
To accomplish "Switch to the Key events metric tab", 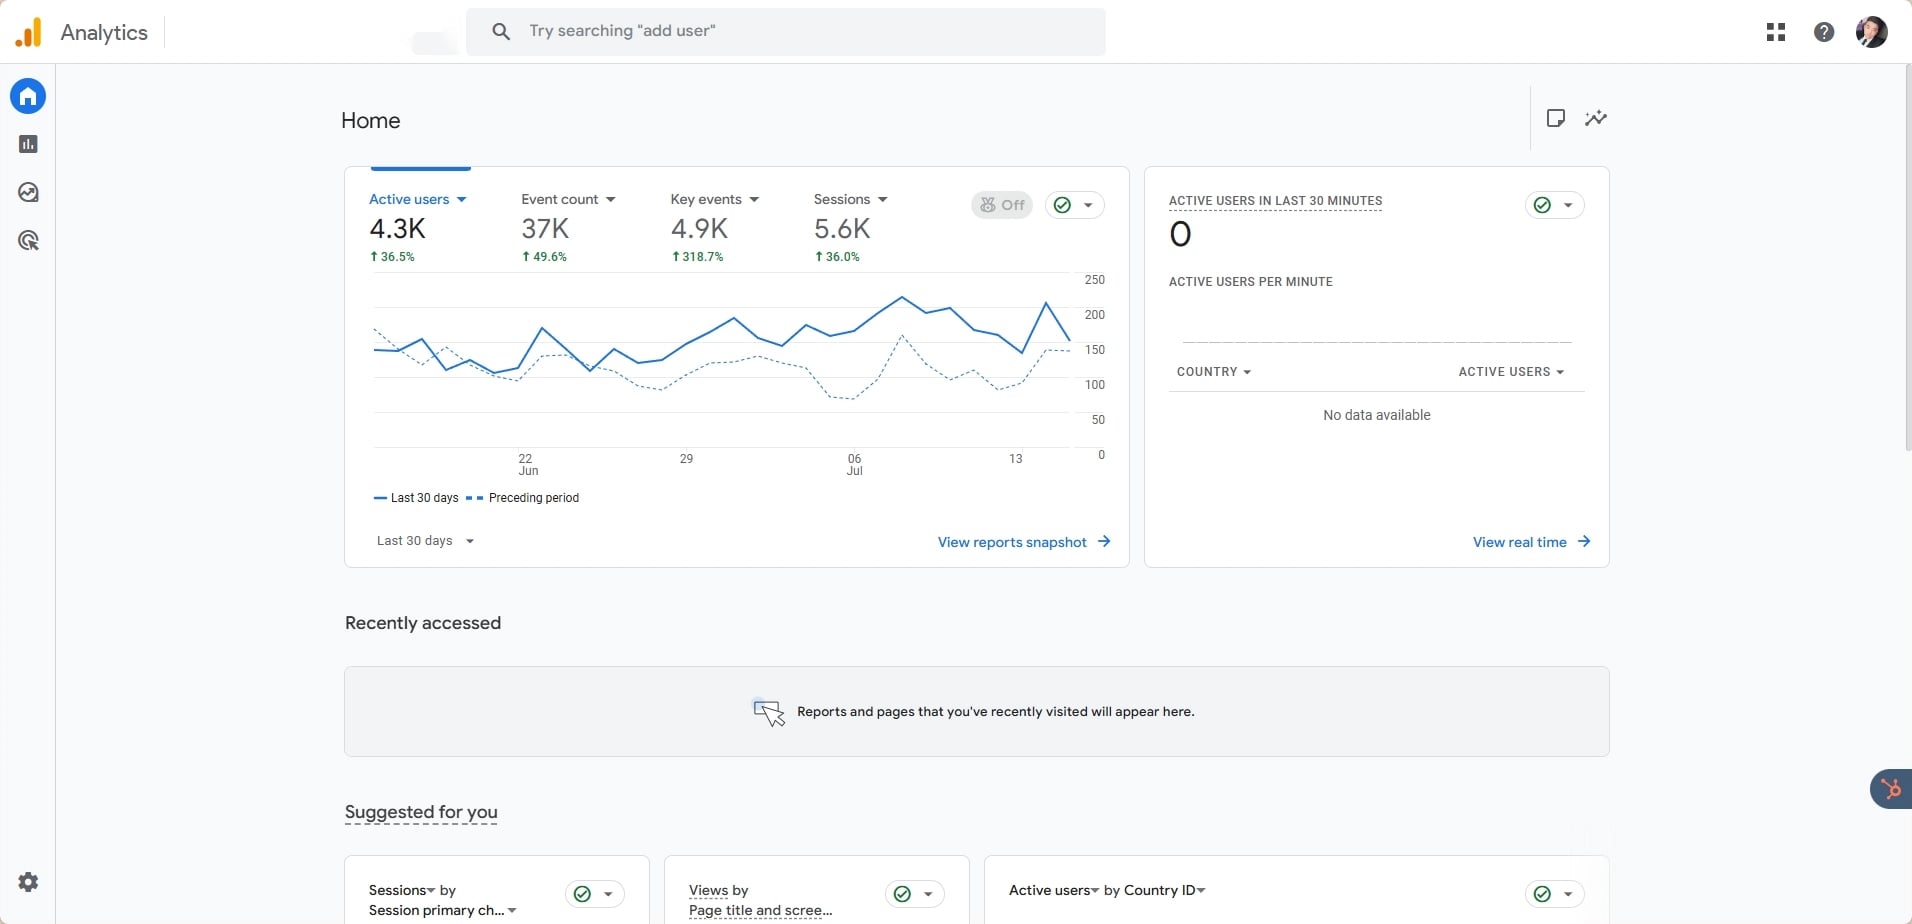I will (x=705, y=199).
